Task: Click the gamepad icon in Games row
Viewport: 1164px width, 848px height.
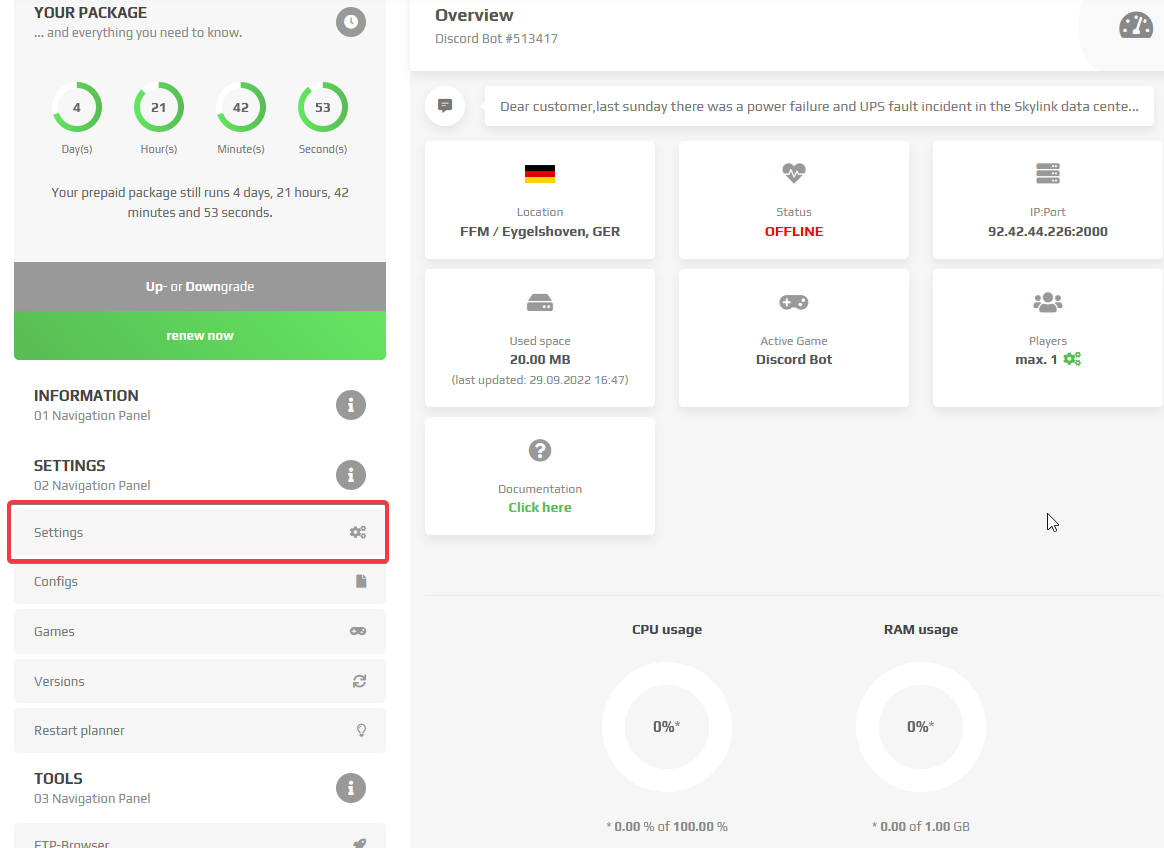Action: (x=358, y=631)
